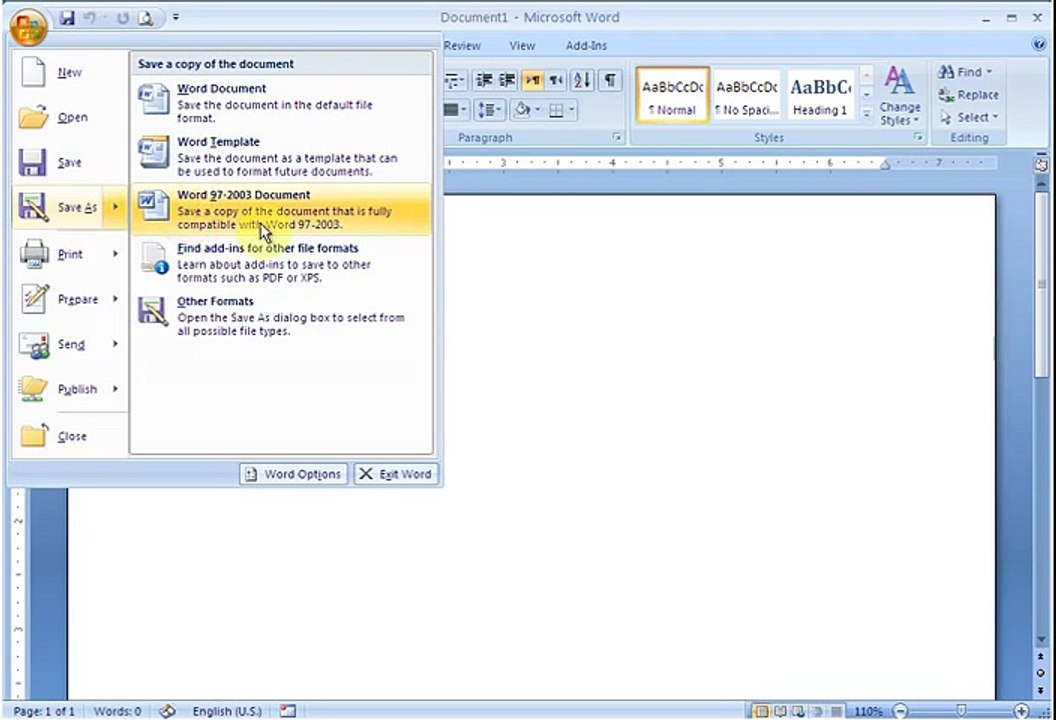The image size is (1056, 720).
Task: Open the Select dropdown in Editing
Action: click(968, 117)
